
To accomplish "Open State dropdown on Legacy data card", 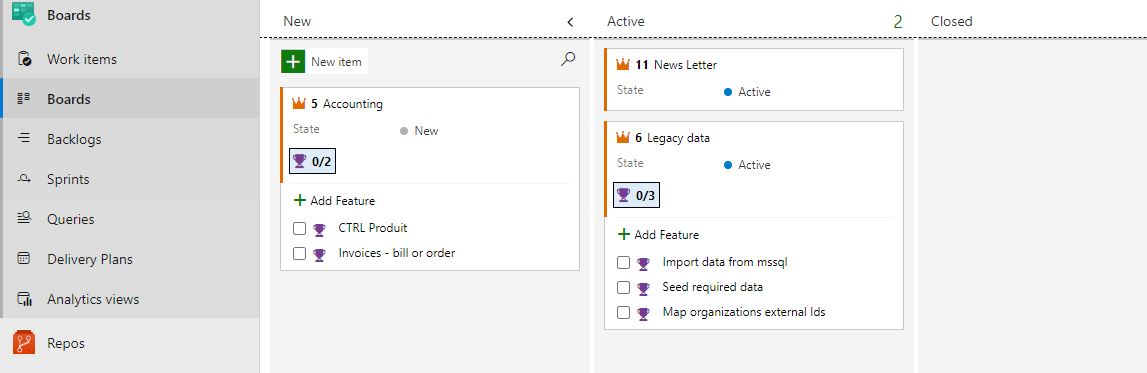I will click(x=747, y=165).
